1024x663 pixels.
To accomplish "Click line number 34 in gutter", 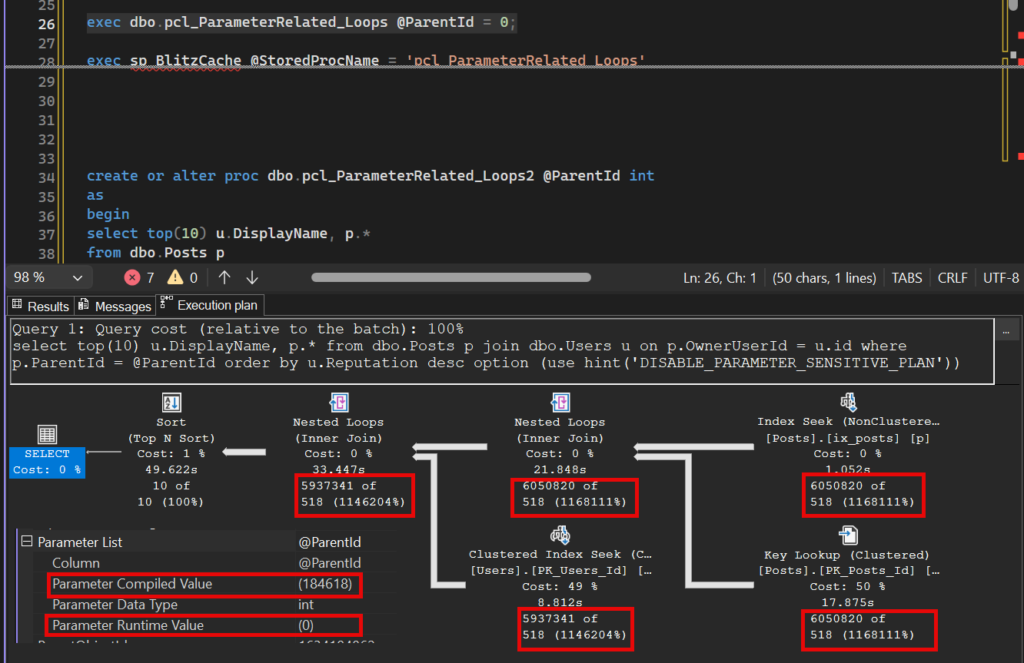I will point(46,177).
